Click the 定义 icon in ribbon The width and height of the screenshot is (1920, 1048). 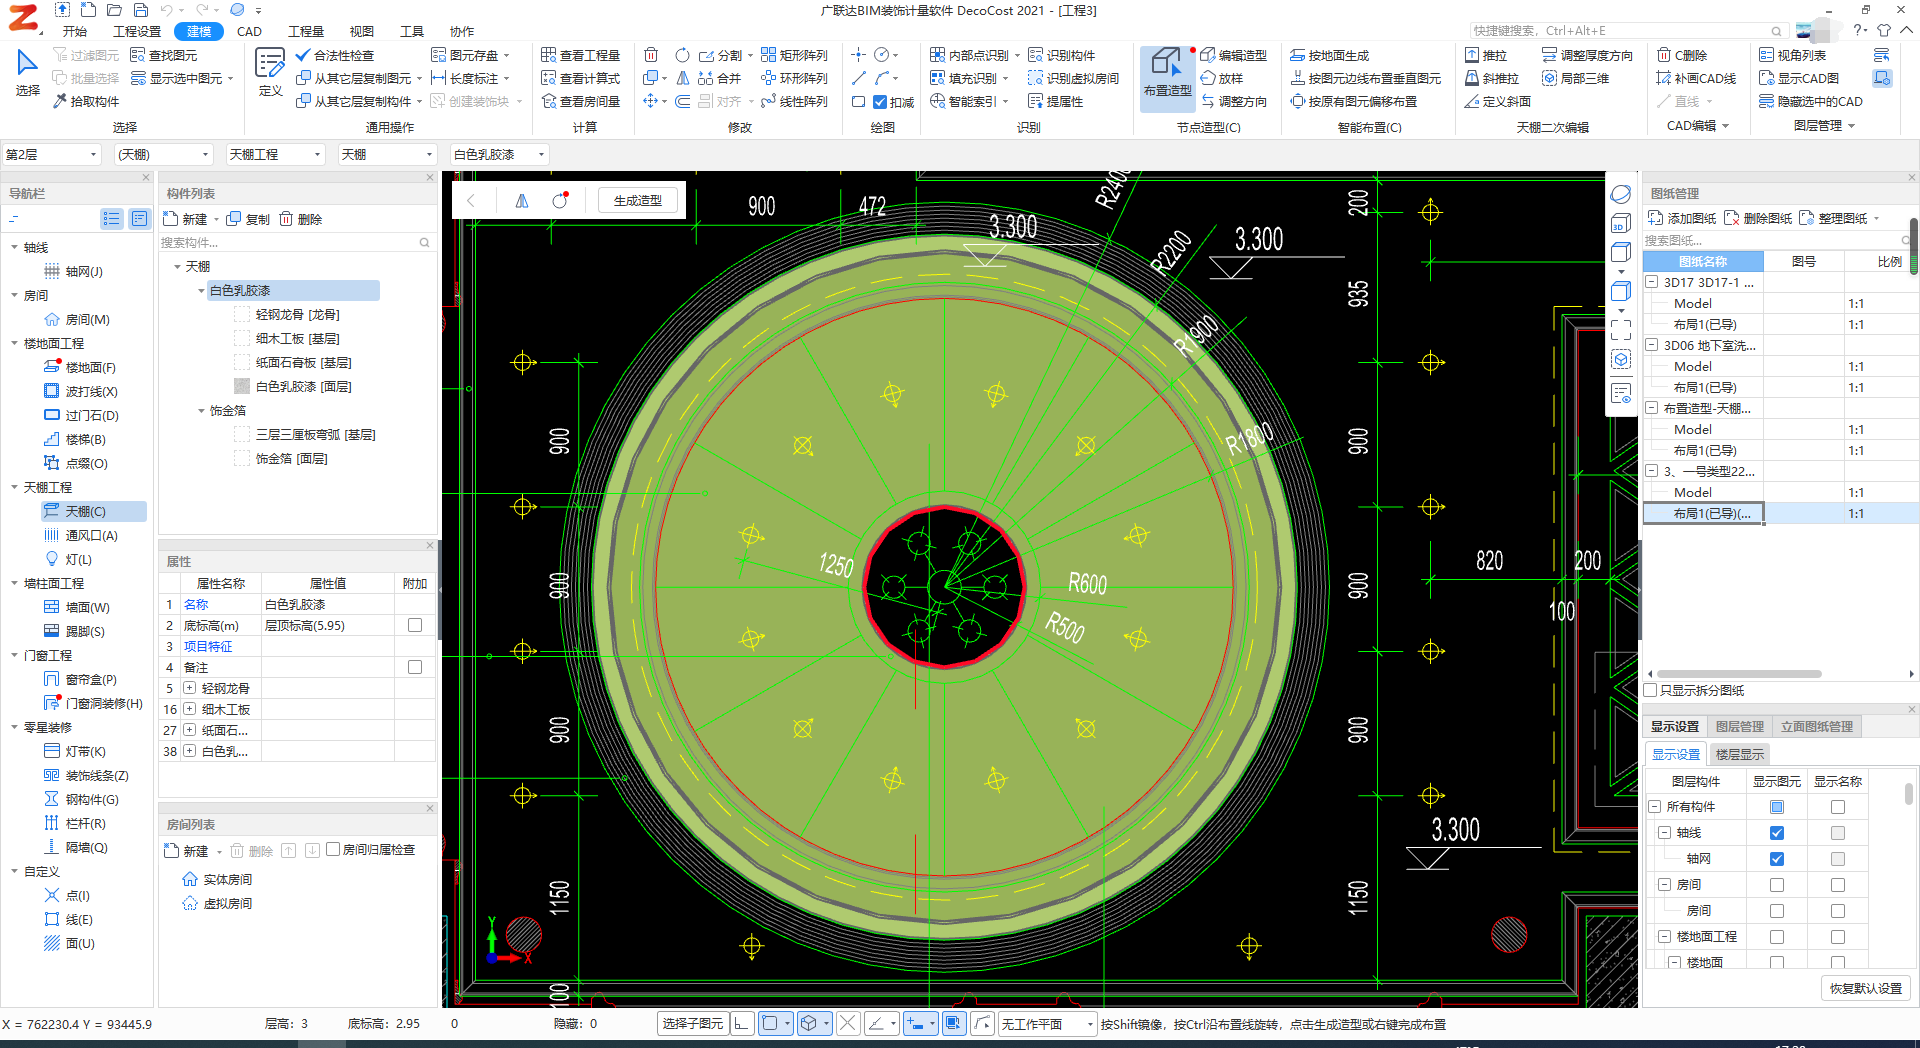270,72
